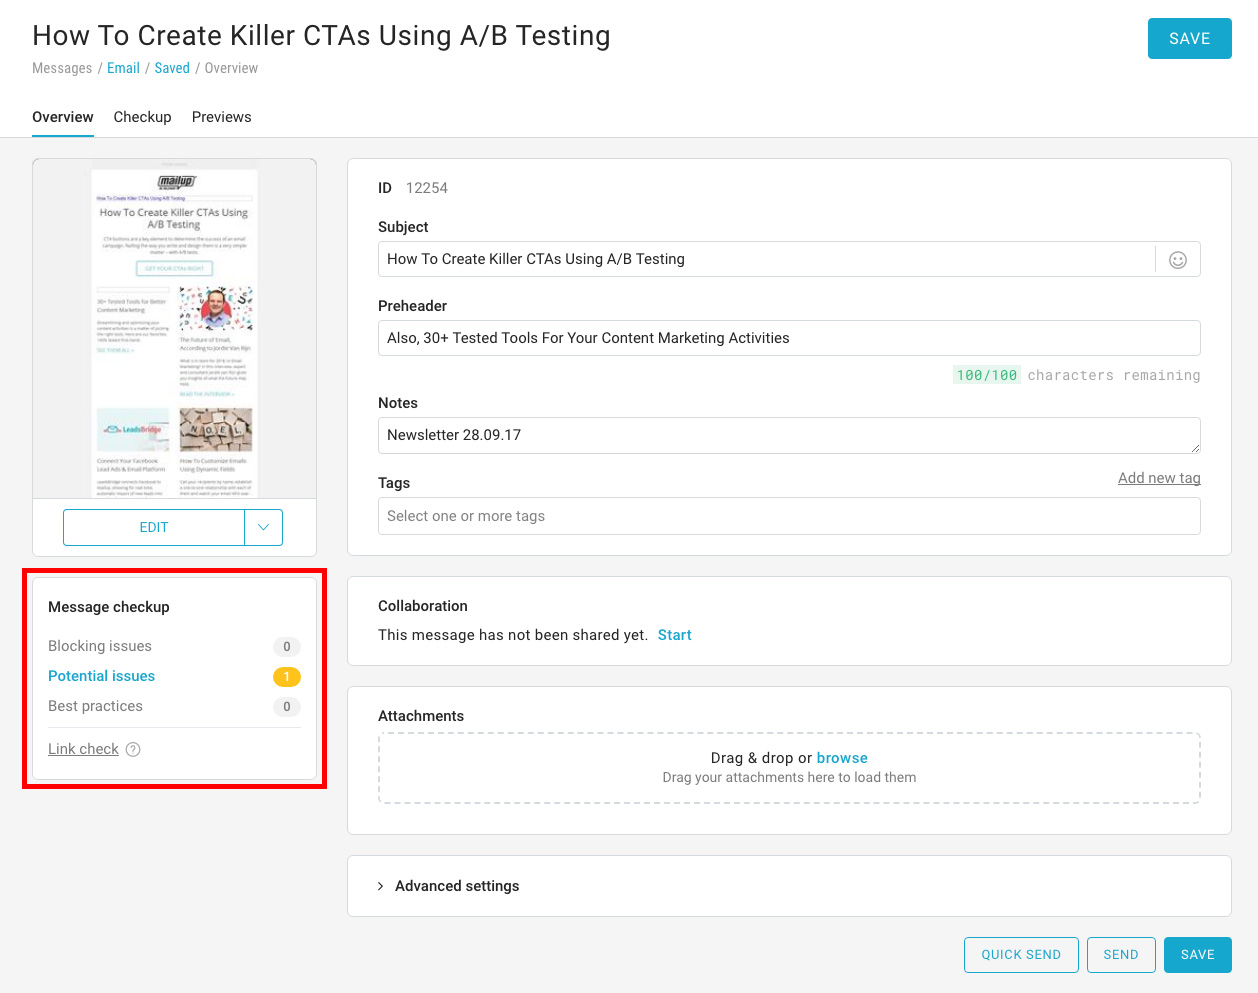Click the EDIT message button

coord(154,528)
